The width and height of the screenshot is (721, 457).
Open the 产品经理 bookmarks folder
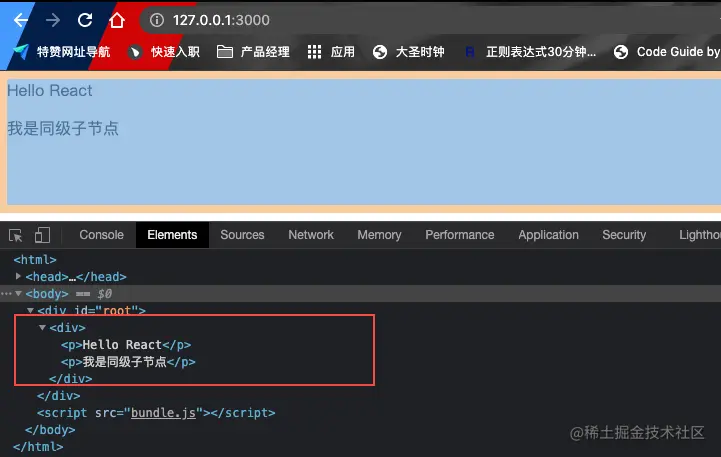click(x=253, y=52)
